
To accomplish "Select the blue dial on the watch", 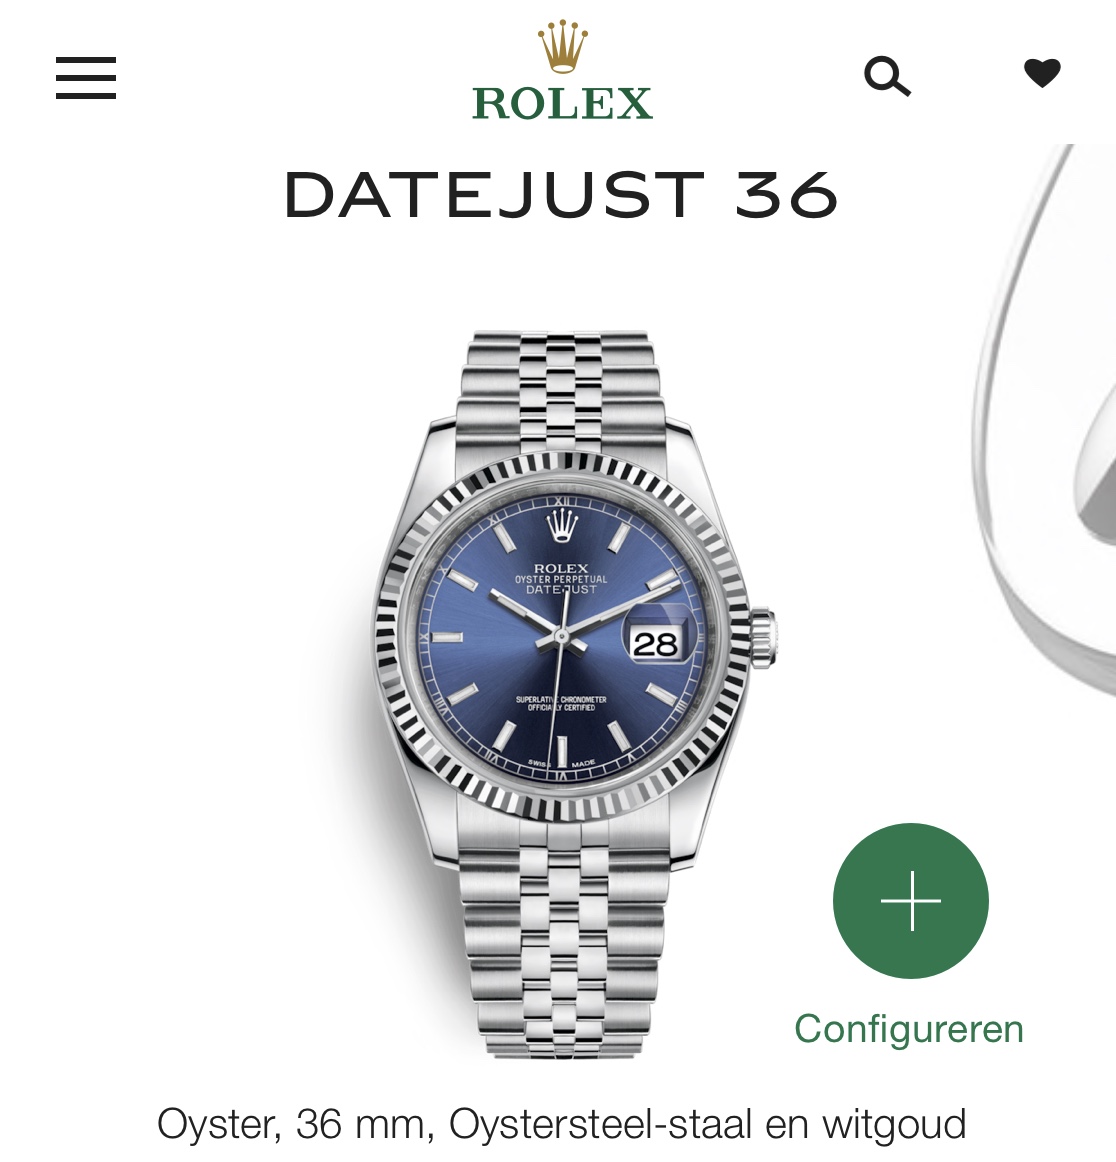I will point(562,638).
